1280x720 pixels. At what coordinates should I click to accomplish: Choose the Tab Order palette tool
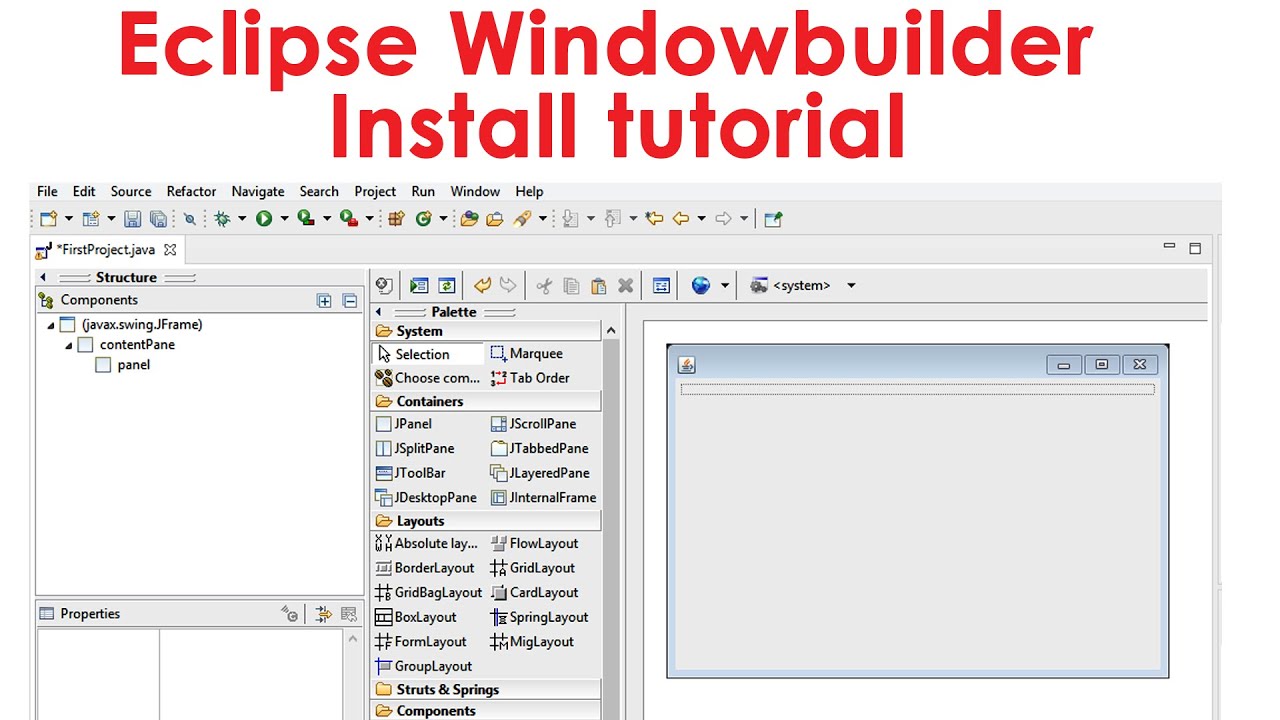point(530,378)
